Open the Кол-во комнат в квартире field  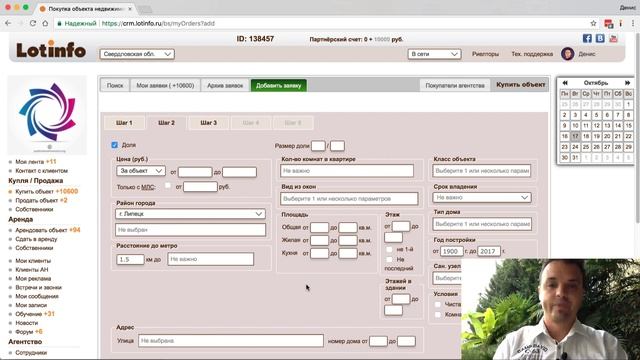coord(347,171)
